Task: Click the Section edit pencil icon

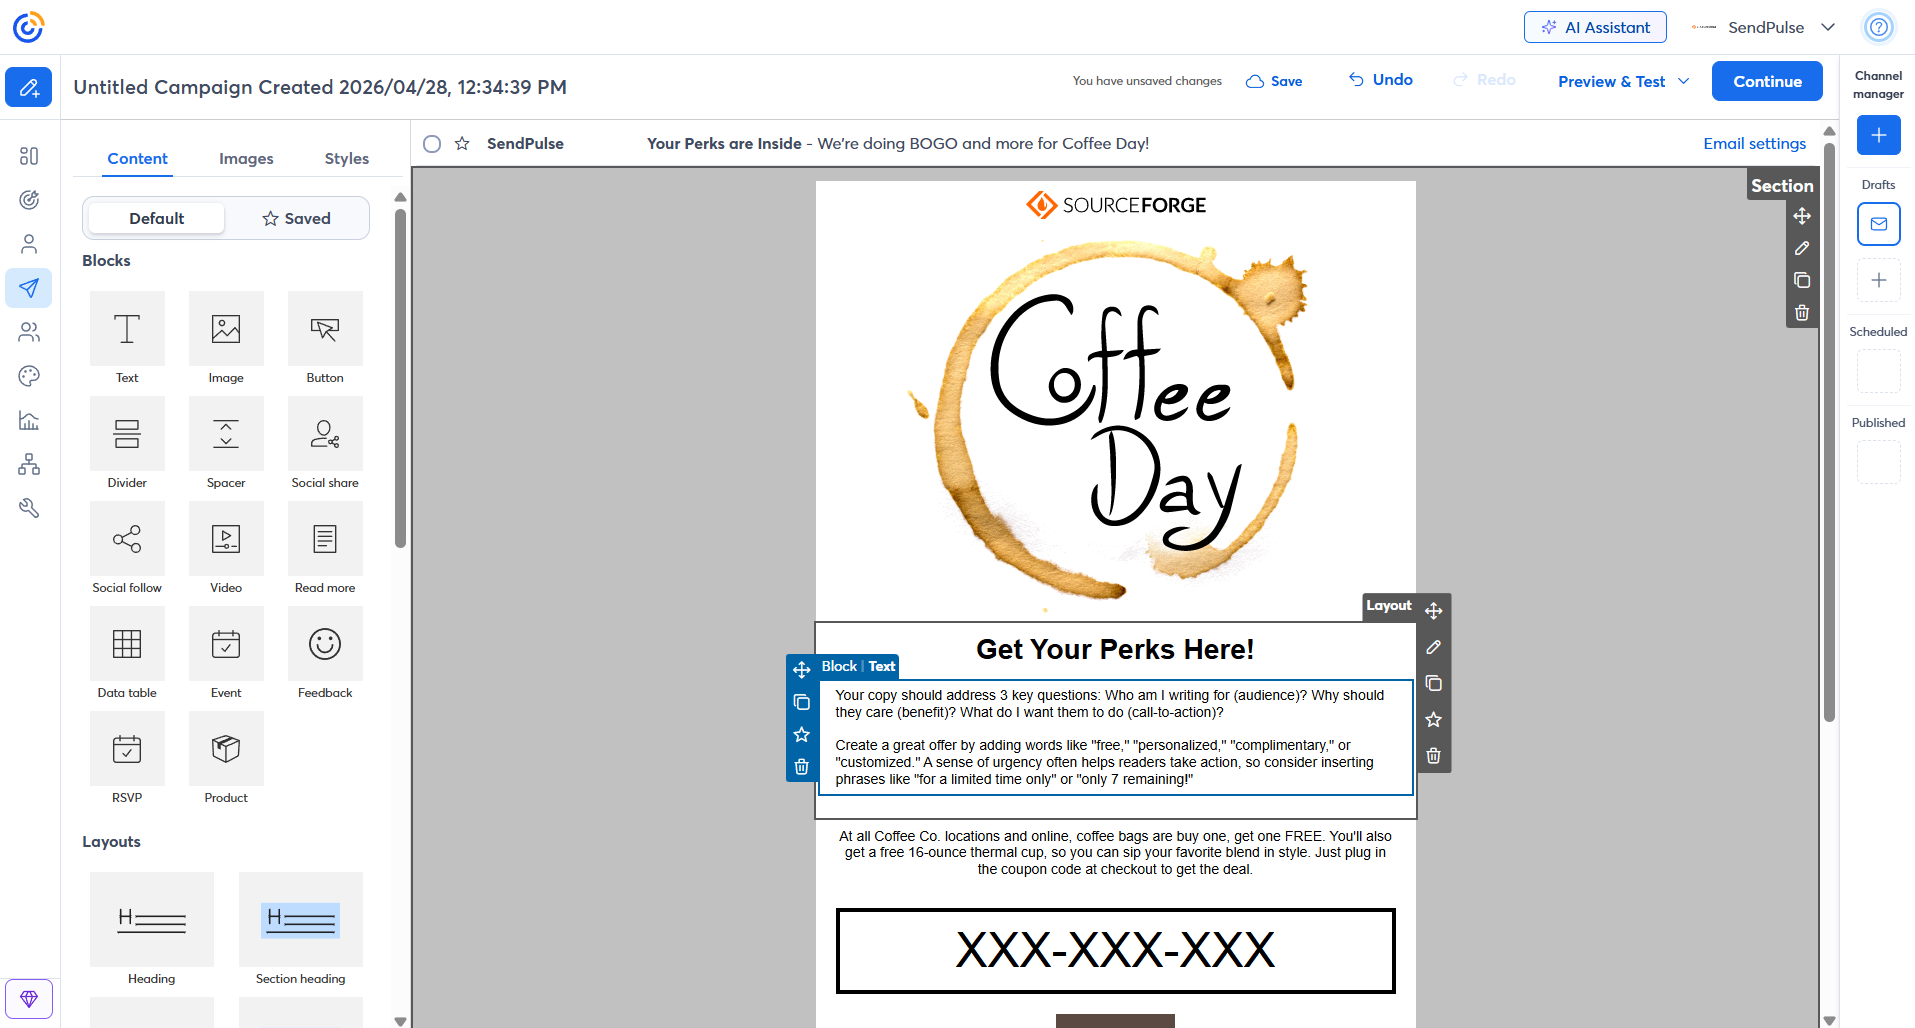Action: point(1802,248)
